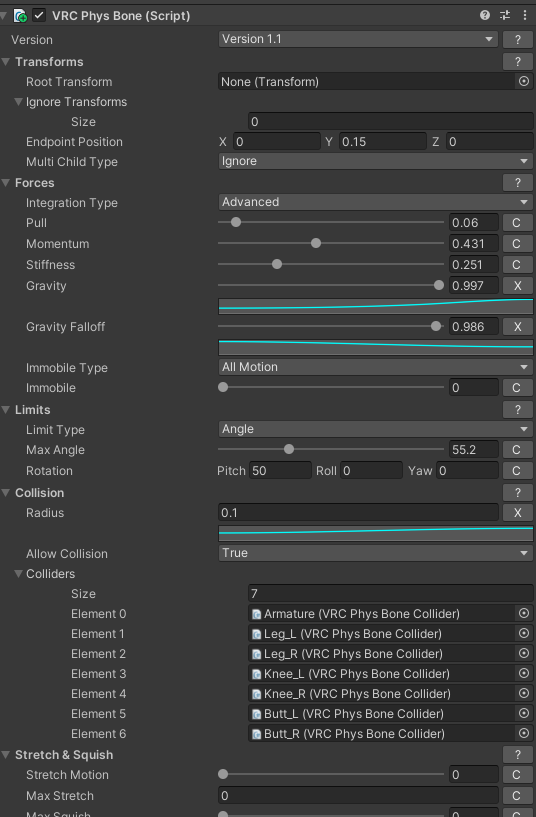The height and width of the screenshot is (817, 536).
Task: Click the Radius value field
Action: click(x=358, y=513)
